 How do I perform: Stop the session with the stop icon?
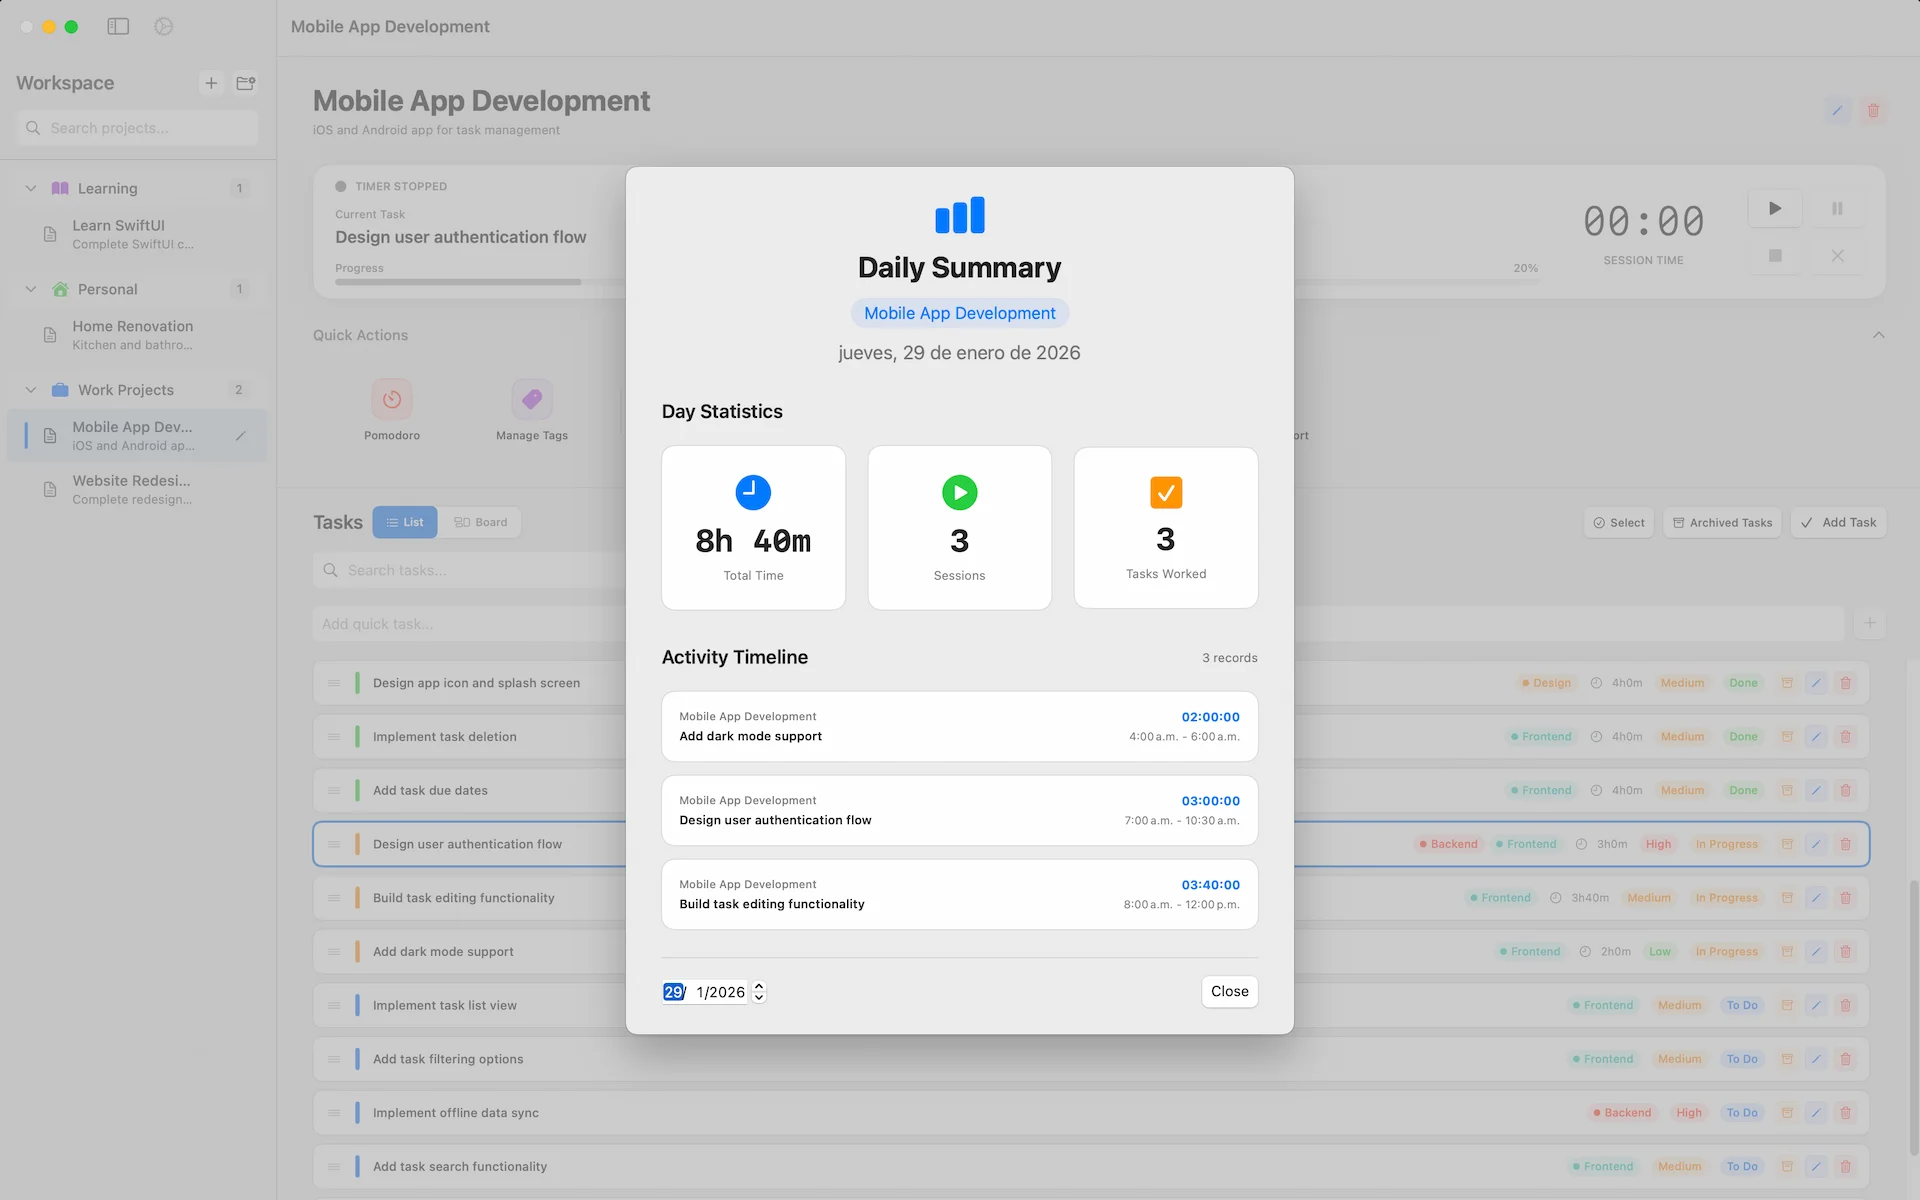(x=1775, y=255)
